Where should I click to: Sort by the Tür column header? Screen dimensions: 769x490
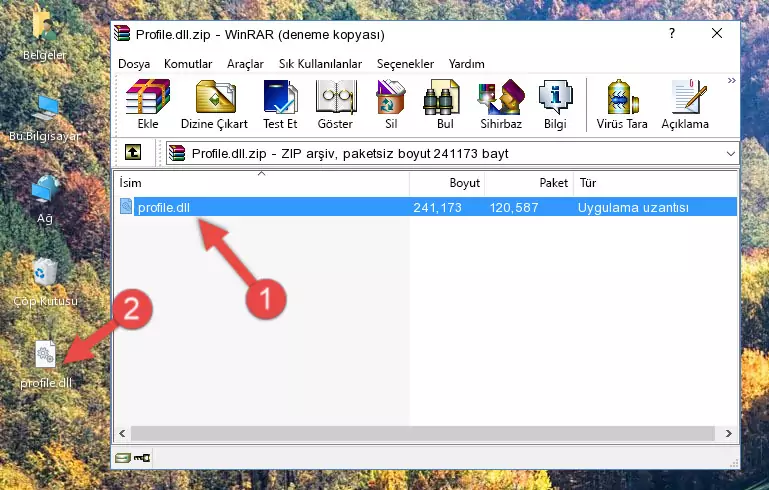point(655,183)
